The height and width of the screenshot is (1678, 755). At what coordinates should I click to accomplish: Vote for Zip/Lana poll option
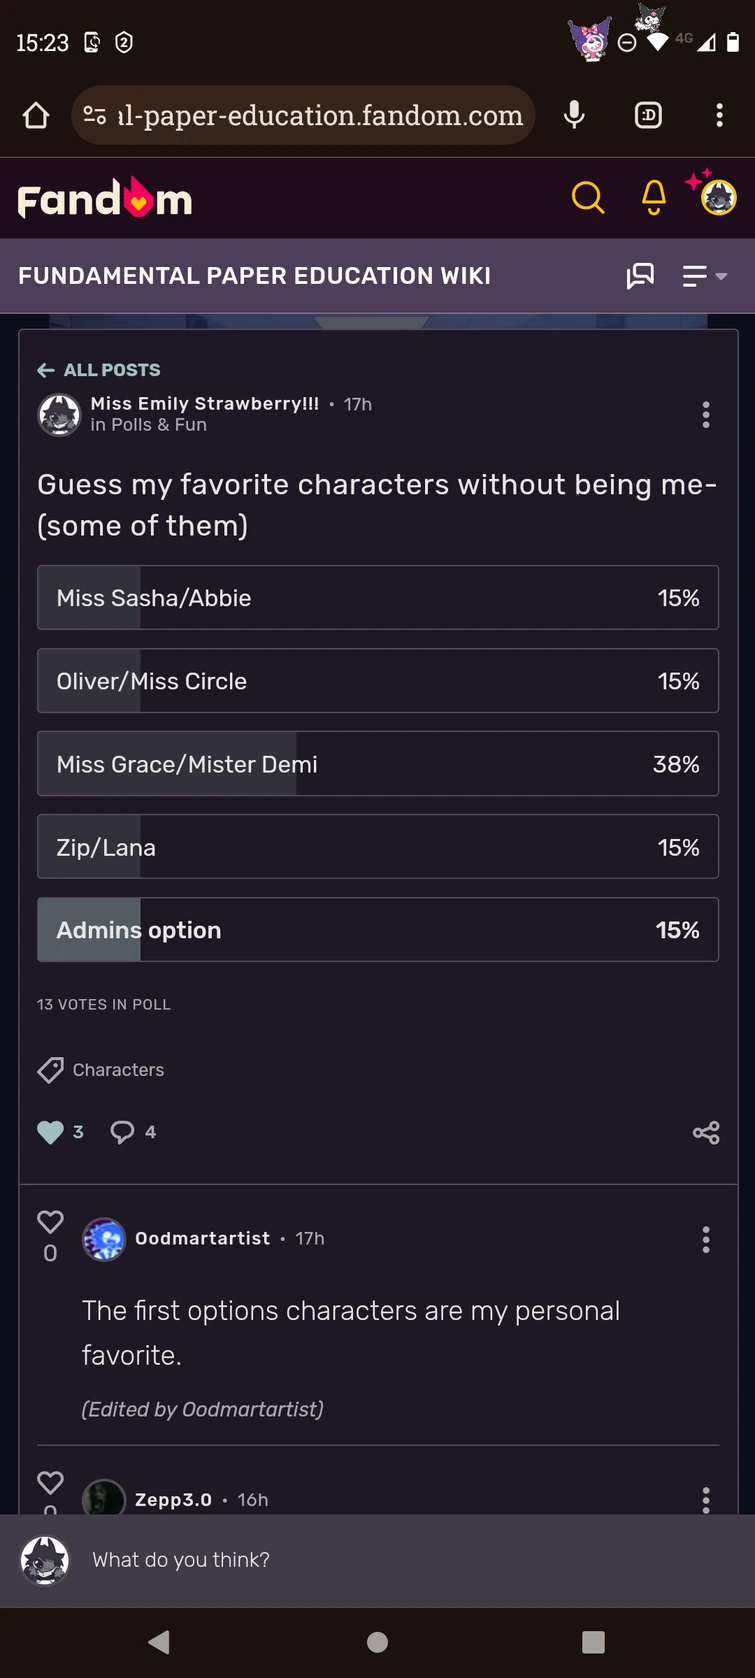tap(378, 846)
